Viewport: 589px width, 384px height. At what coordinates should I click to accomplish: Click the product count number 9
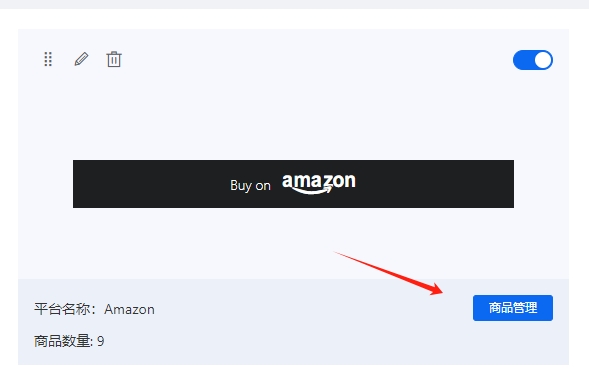pyautogui.click(x=101, y=341)
